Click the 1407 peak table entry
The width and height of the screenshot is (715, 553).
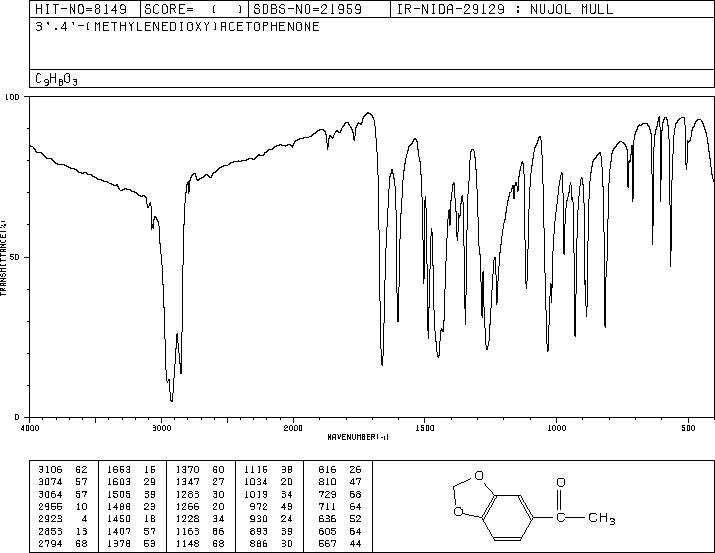(x=131, y=532)
